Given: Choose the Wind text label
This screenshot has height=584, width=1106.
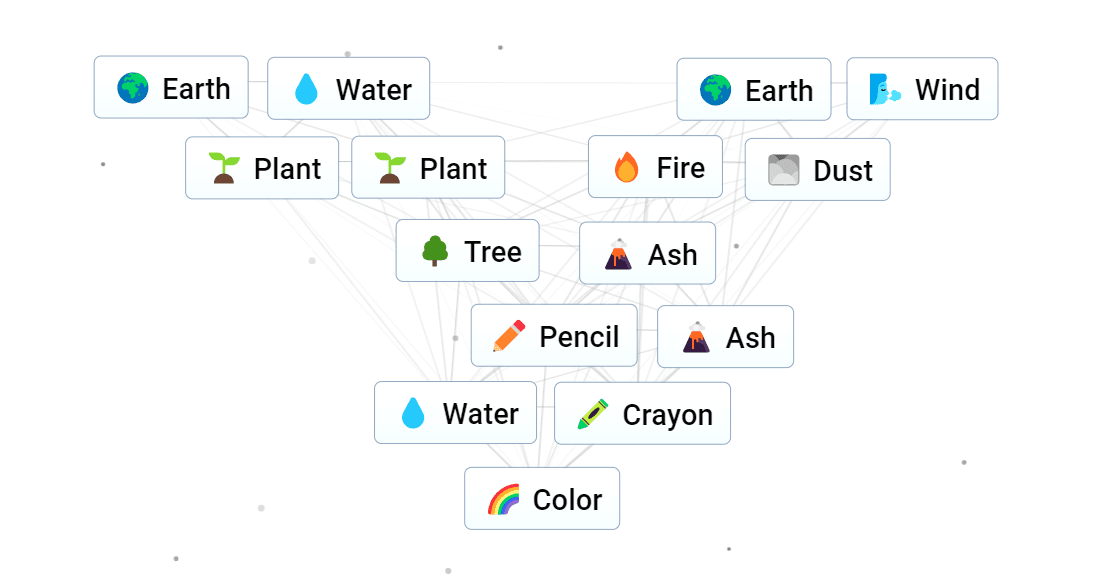Looking at the screenshot, I should pos(947,90).
